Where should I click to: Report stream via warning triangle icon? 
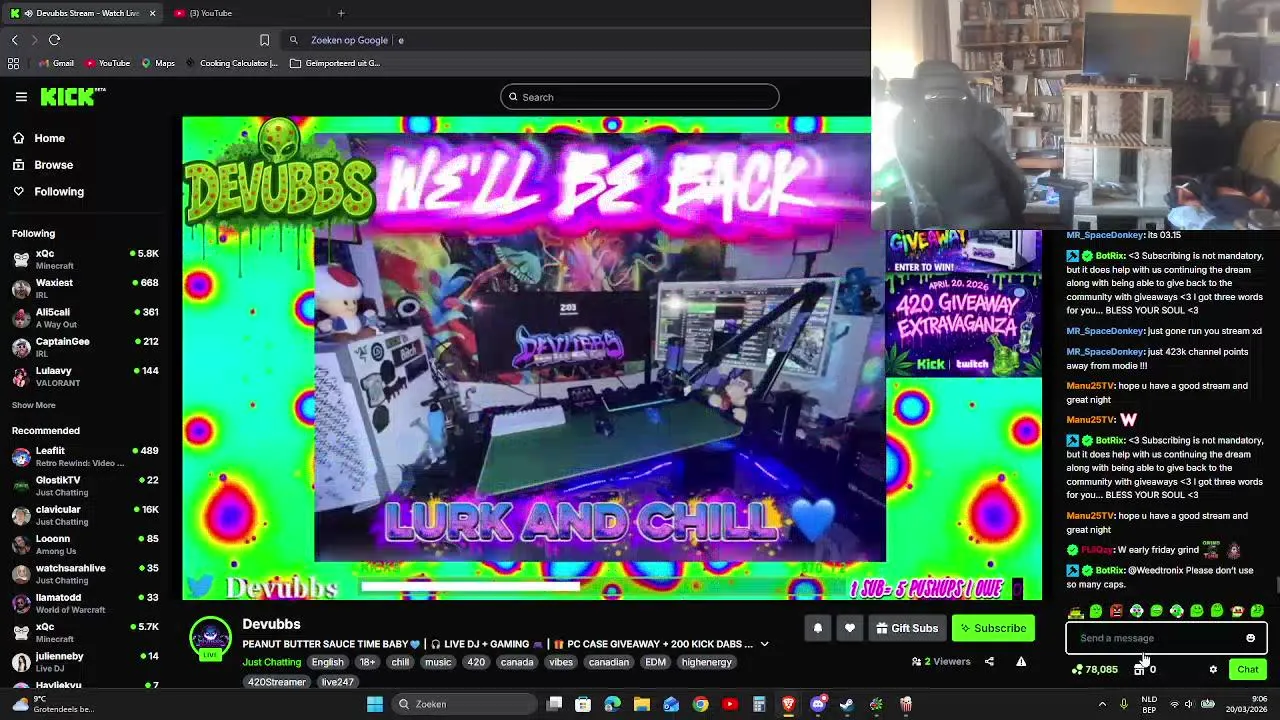point(1021,661)
